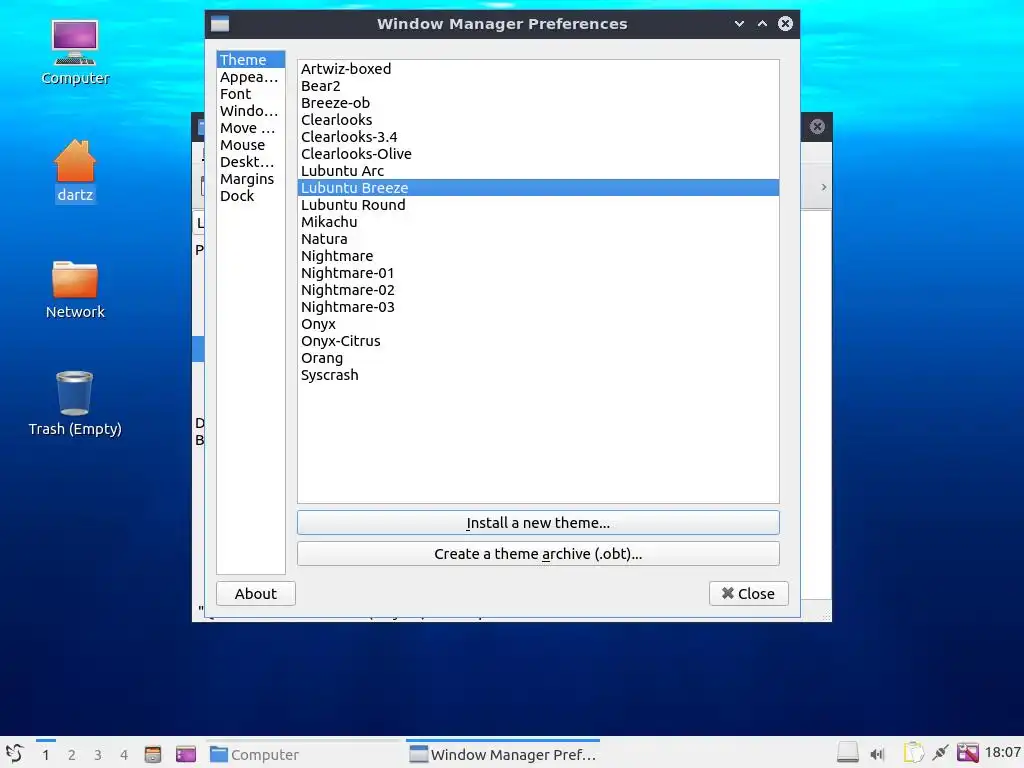Select the Nightmare theme
The width and height of the screenshot is (1024, 768).
(x=538, y=255)
